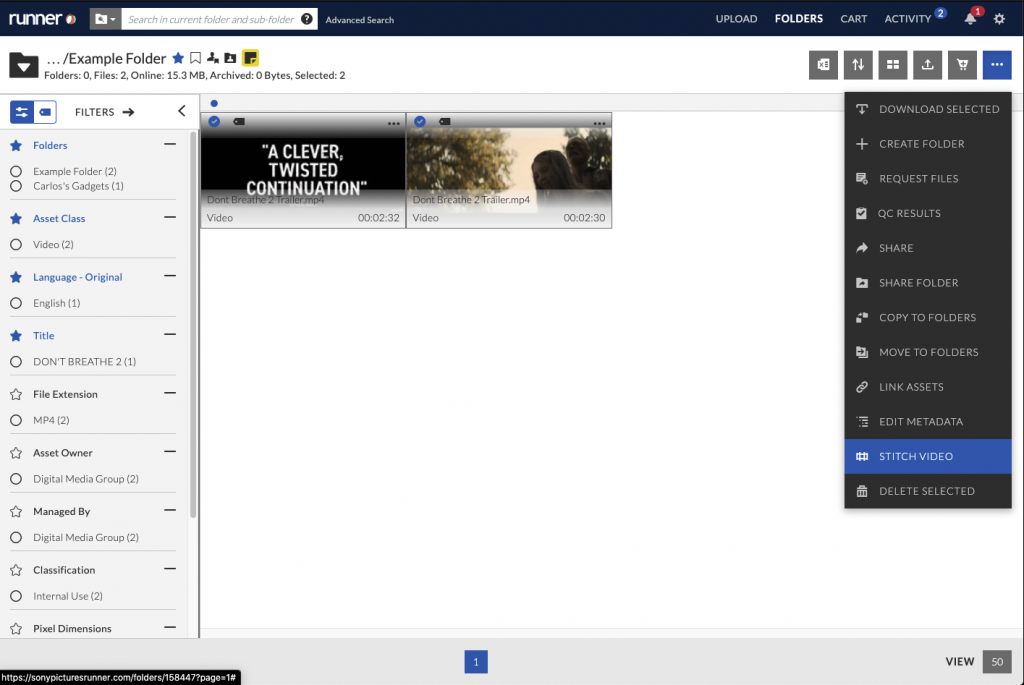Uncheck the first video (00:02:32) selection
This screenshot has width=1024, height=685.
(x=214, y=121)
